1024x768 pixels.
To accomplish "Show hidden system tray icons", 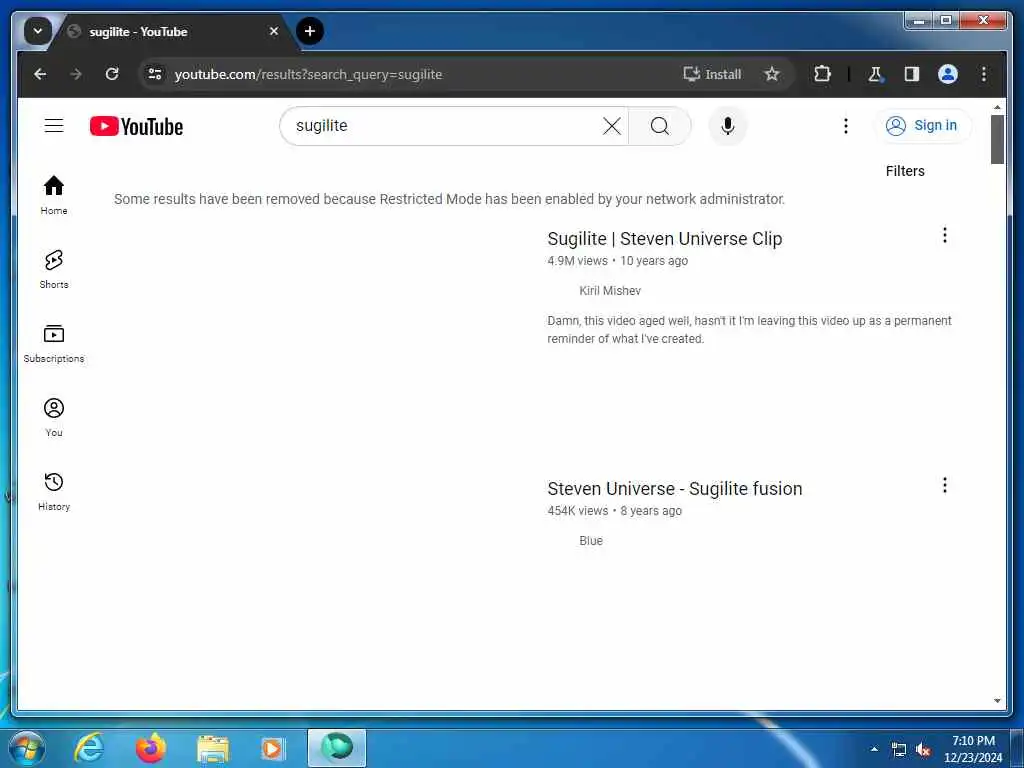I will (x=874, y=749).
